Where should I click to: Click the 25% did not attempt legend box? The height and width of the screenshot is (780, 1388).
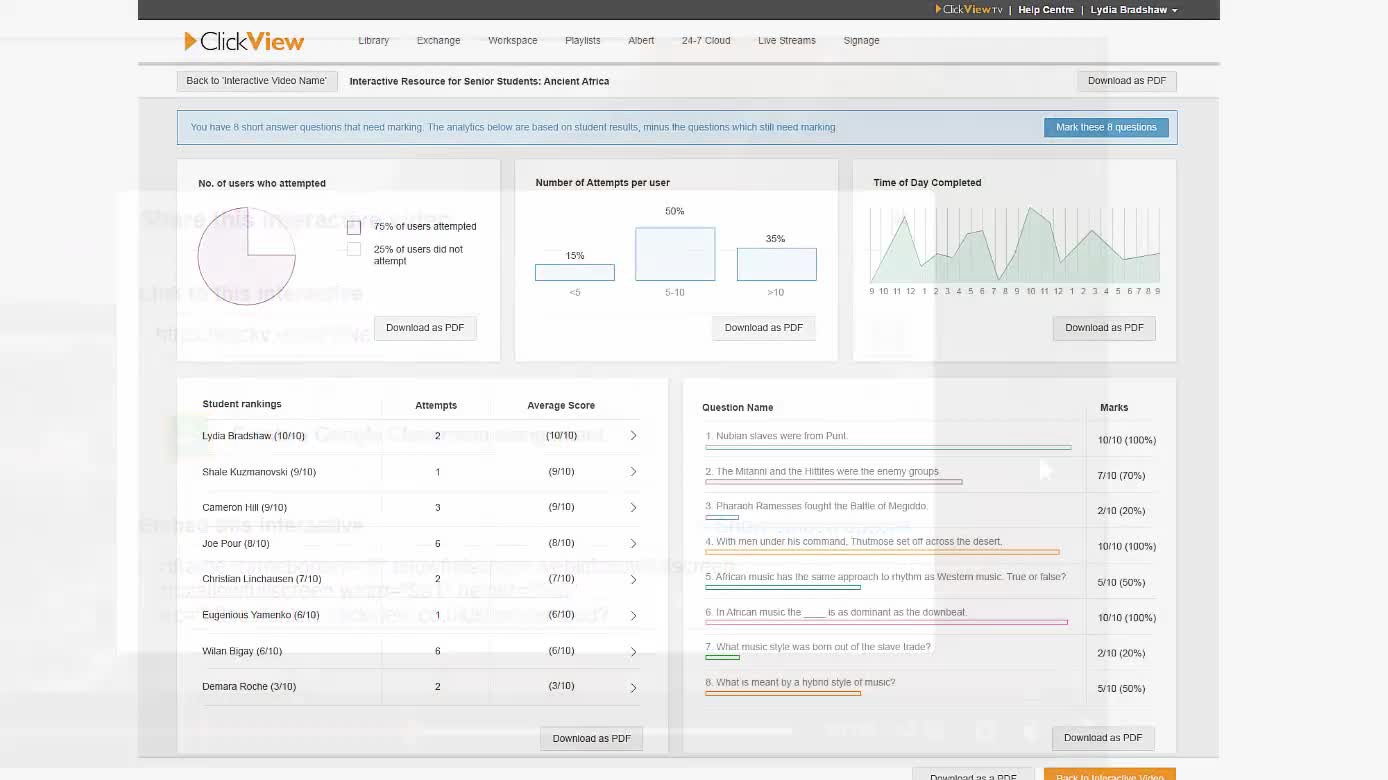click(x=353, y=249)
